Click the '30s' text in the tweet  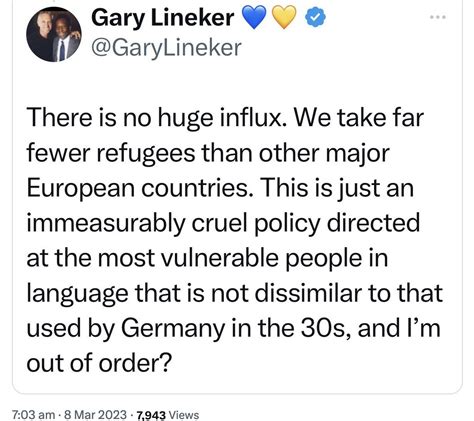pos(326,328)
